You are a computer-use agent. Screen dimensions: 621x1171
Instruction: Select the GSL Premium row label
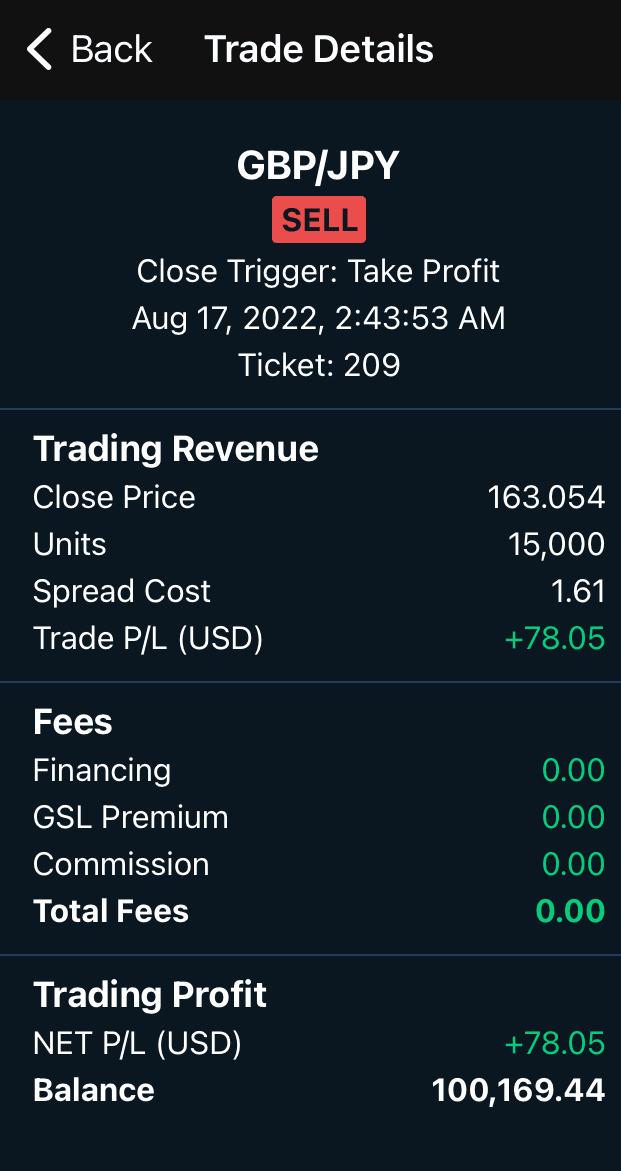point(131,817)
